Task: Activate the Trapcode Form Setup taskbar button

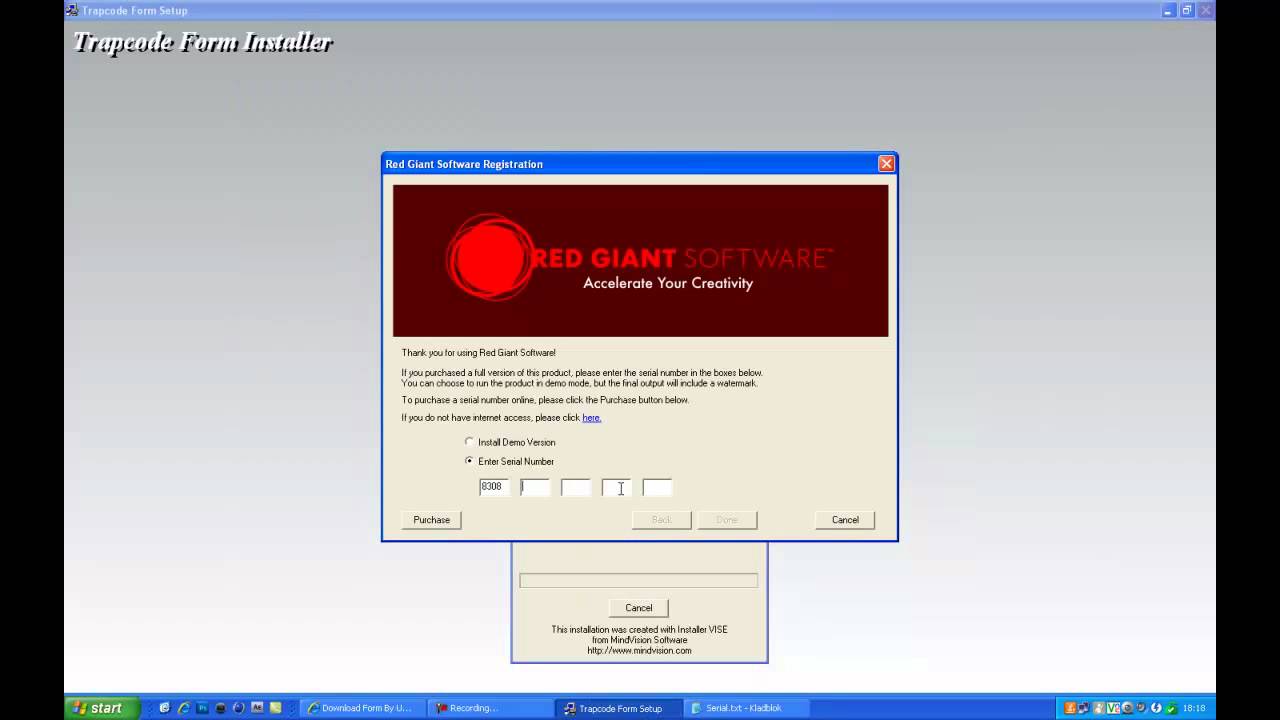Action: (619, 708)
